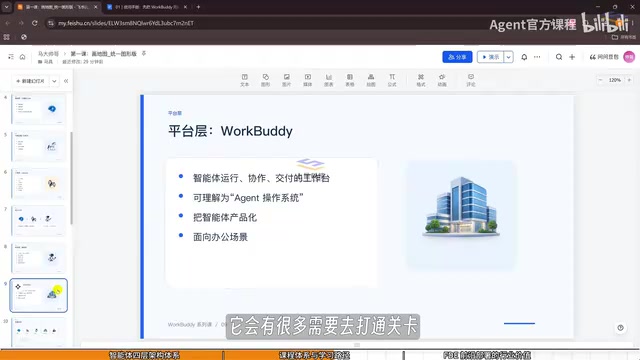Open the notifications bell
Screen dimensions: 640x360
tap(524, 57)
